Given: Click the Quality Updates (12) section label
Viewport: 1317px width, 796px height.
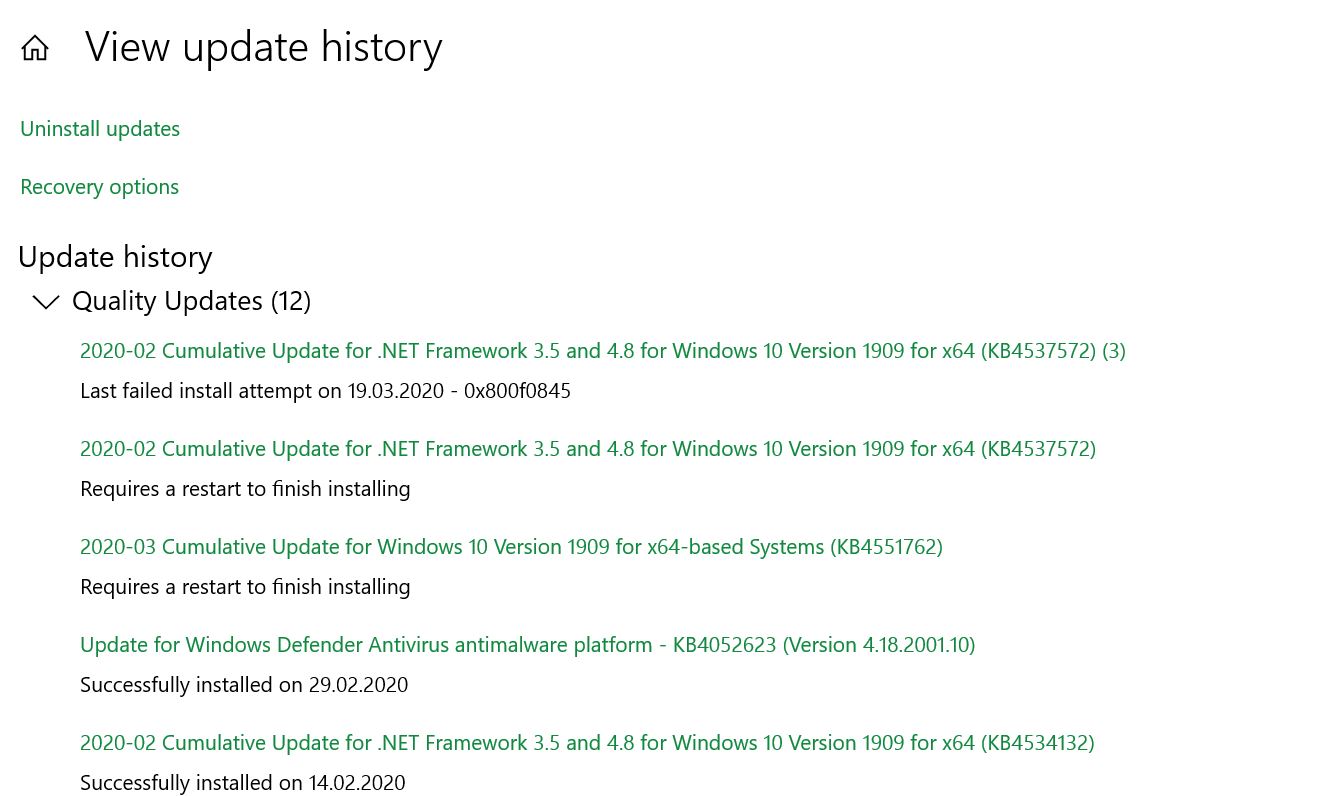Looking at the screenshot, I should pyautogui.click(x=191, y=301).
